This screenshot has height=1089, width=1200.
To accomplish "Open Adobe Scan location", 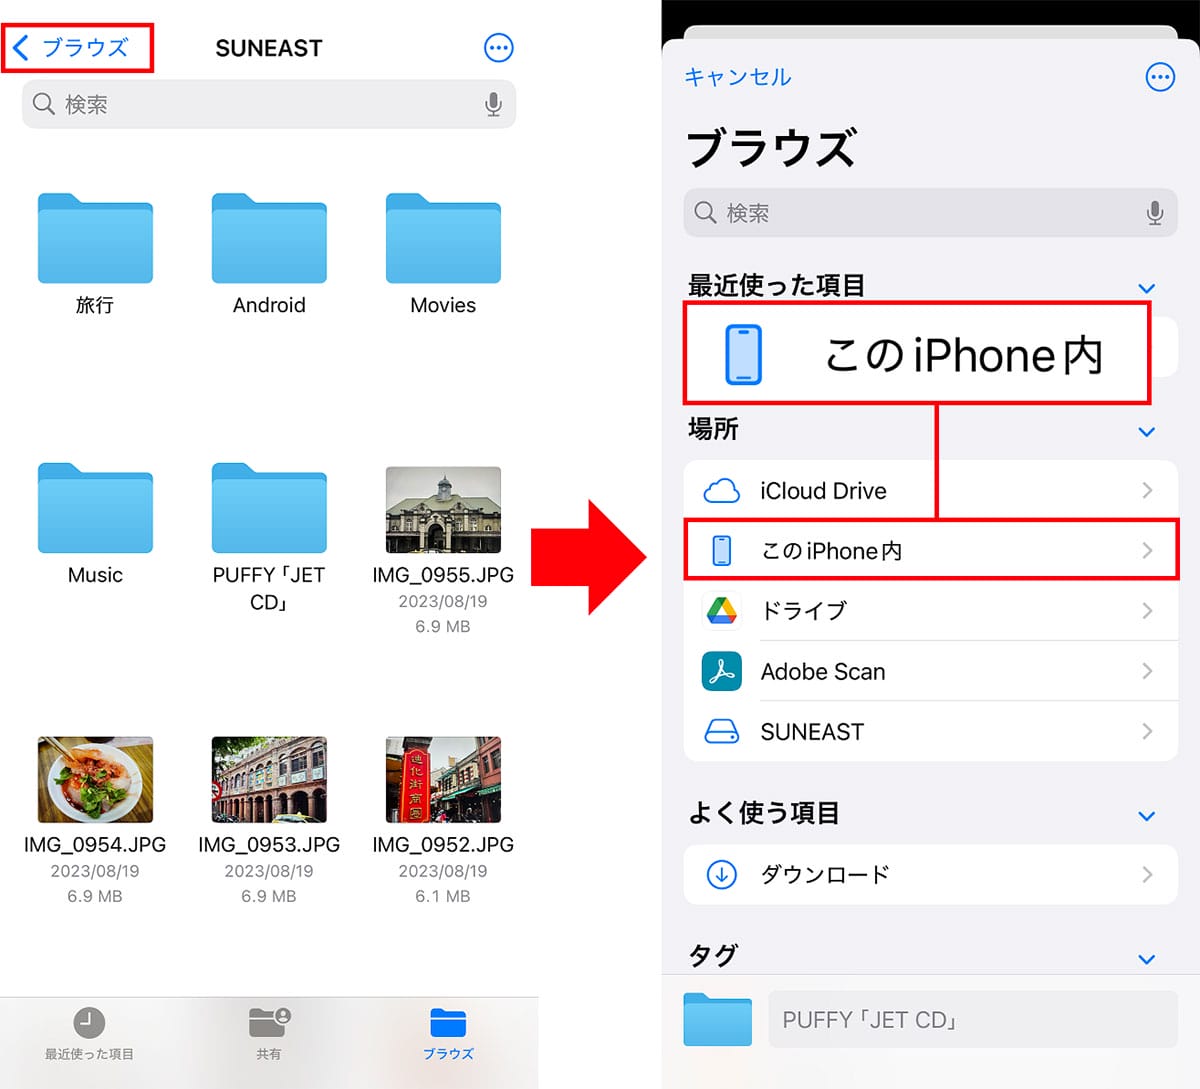I will (930, 671).
